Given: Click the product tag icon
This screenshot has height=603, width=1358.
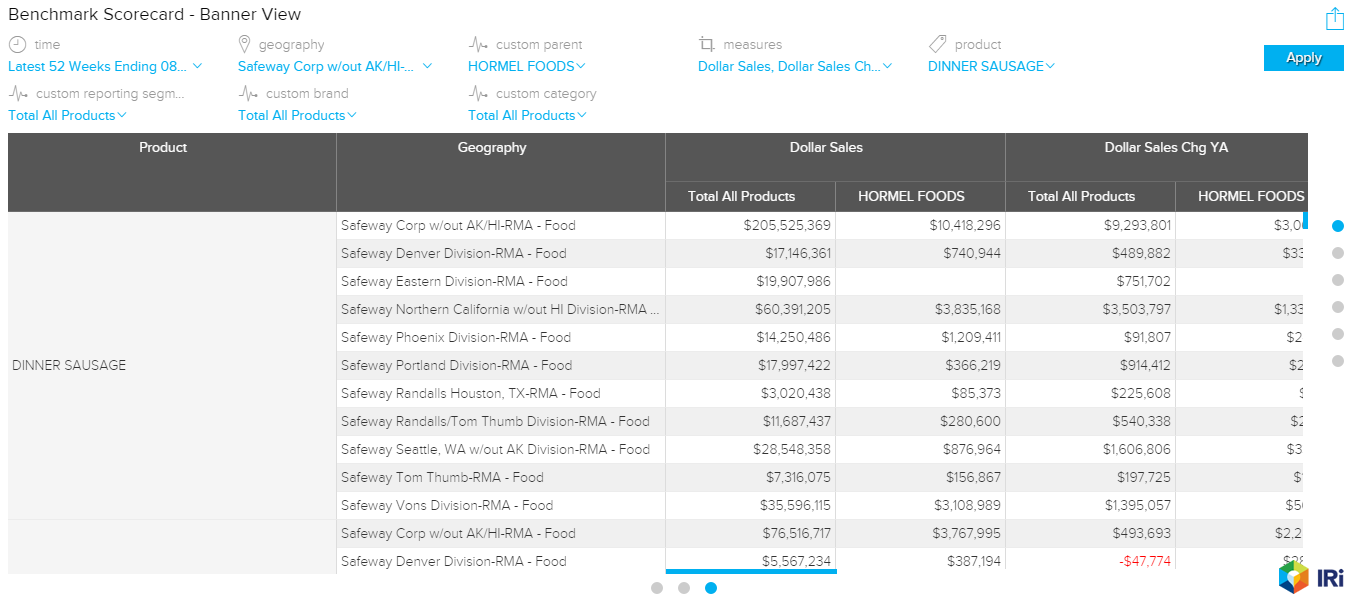Looking at the screenshot, I should tap(937, 44).
